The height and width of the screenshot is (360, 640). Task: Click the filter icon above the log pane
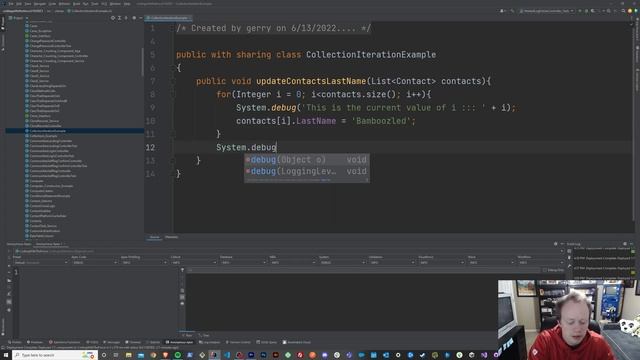pos(182,270)
